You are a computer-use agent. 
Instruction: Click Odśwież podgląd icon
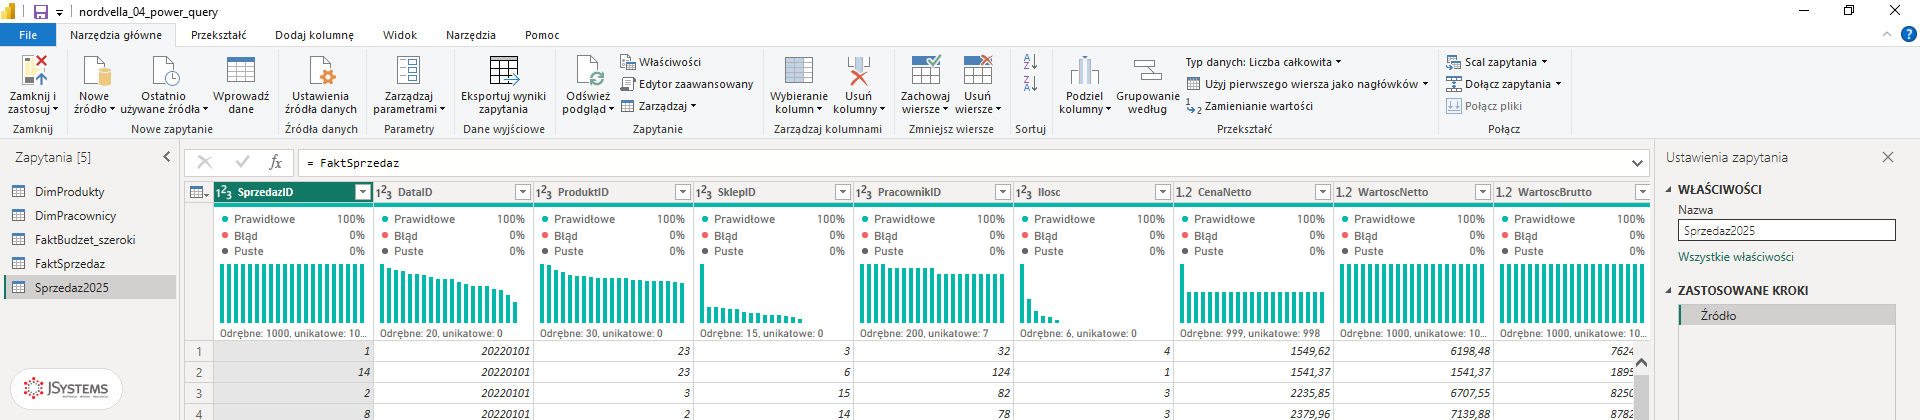pyautogui.click(x=588, y=70)
